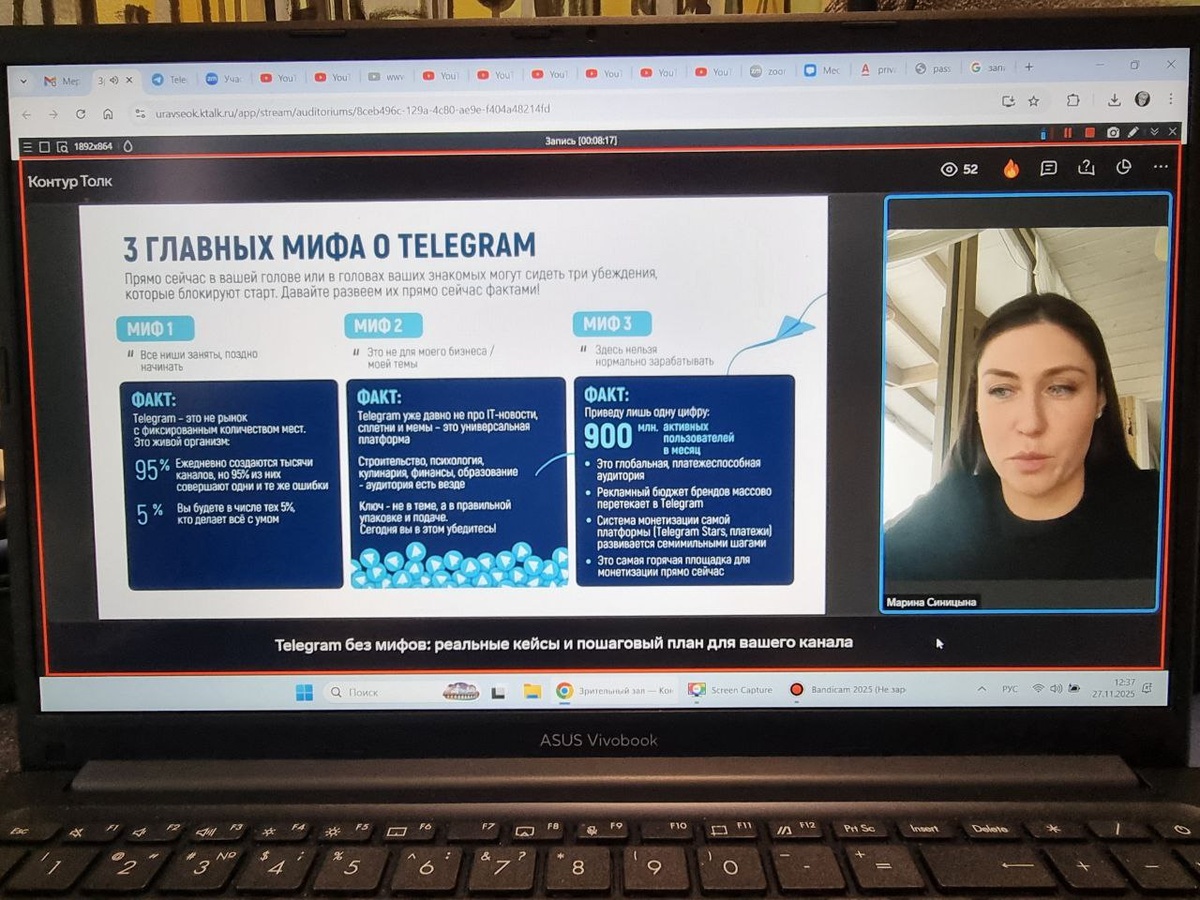Open the notifications bell in tray
Viewport: 1200px width, 900px height.
[1148, 687]
